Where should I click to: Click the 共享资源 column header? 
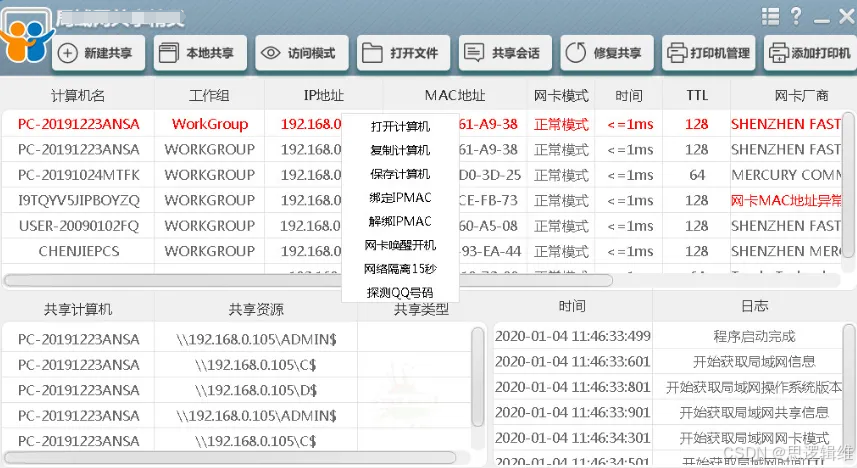pyautogui.click(x=256, y=309)
